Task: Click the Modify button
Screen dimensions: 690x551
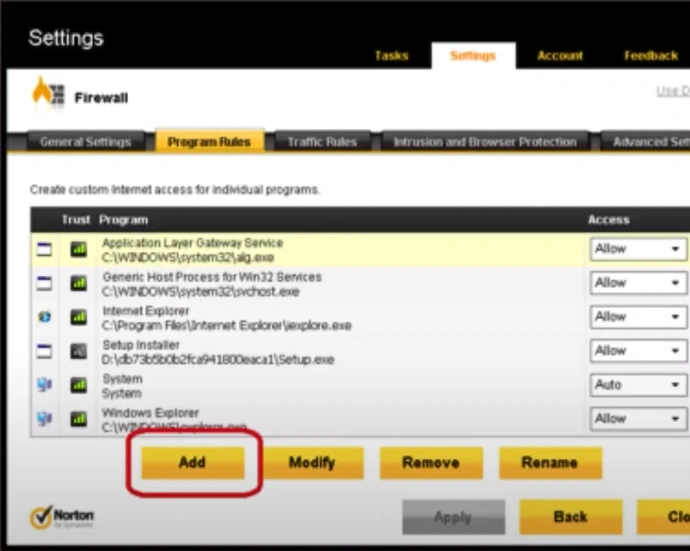Action: [312, 463]
